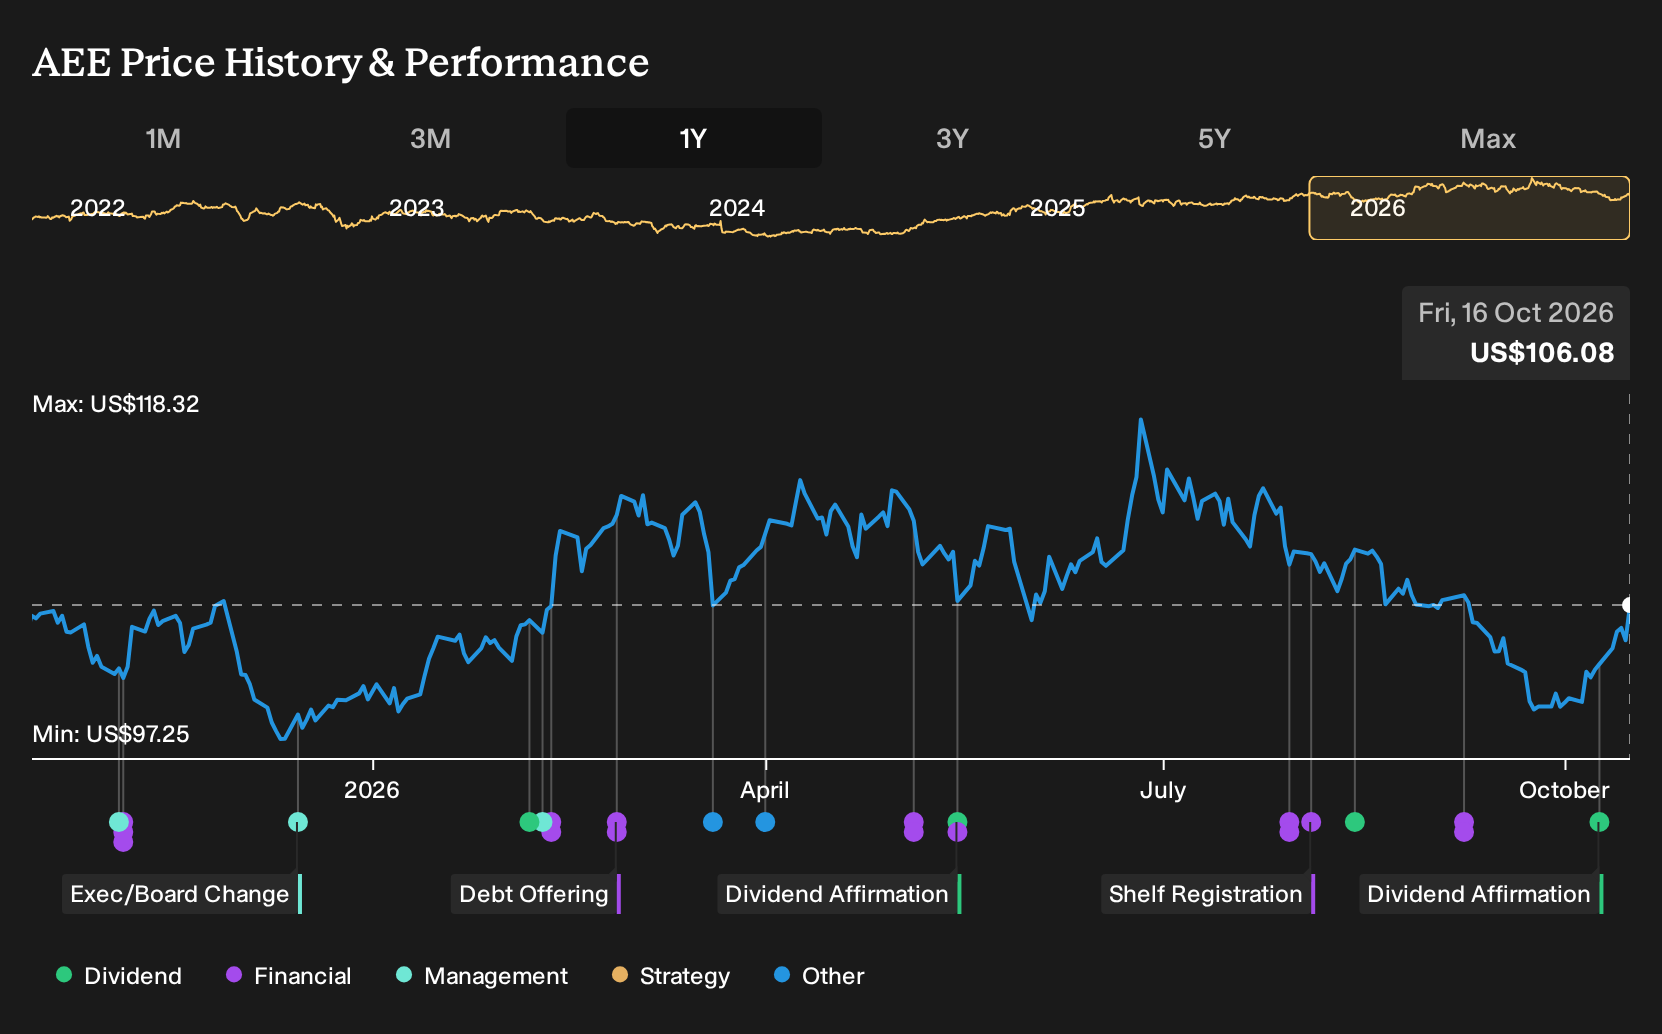Click the purple financial dots above Debt Offering
Viewport: 1662px width, 1034px height.
(x=617, y=827)
